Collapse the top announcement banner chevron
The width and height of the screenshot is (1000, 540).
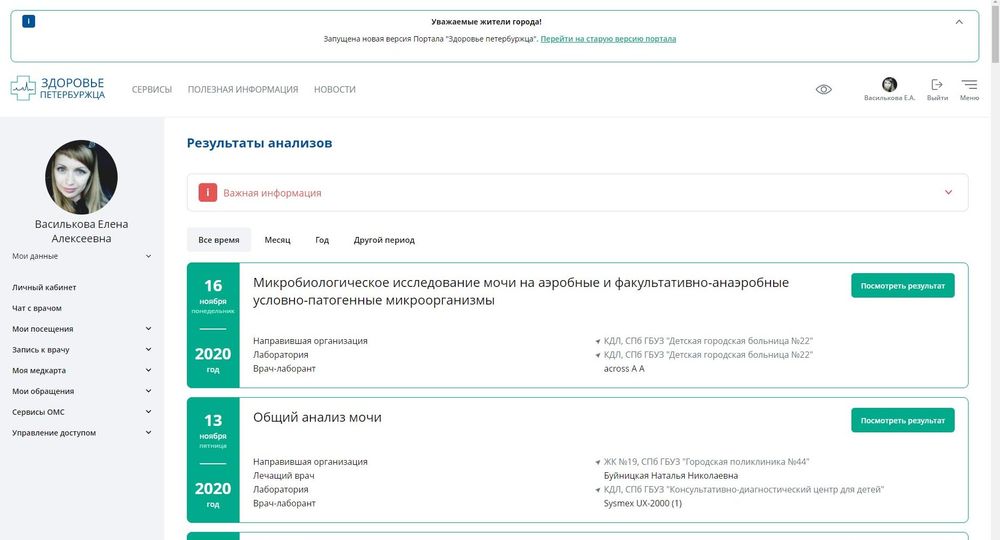959,21
